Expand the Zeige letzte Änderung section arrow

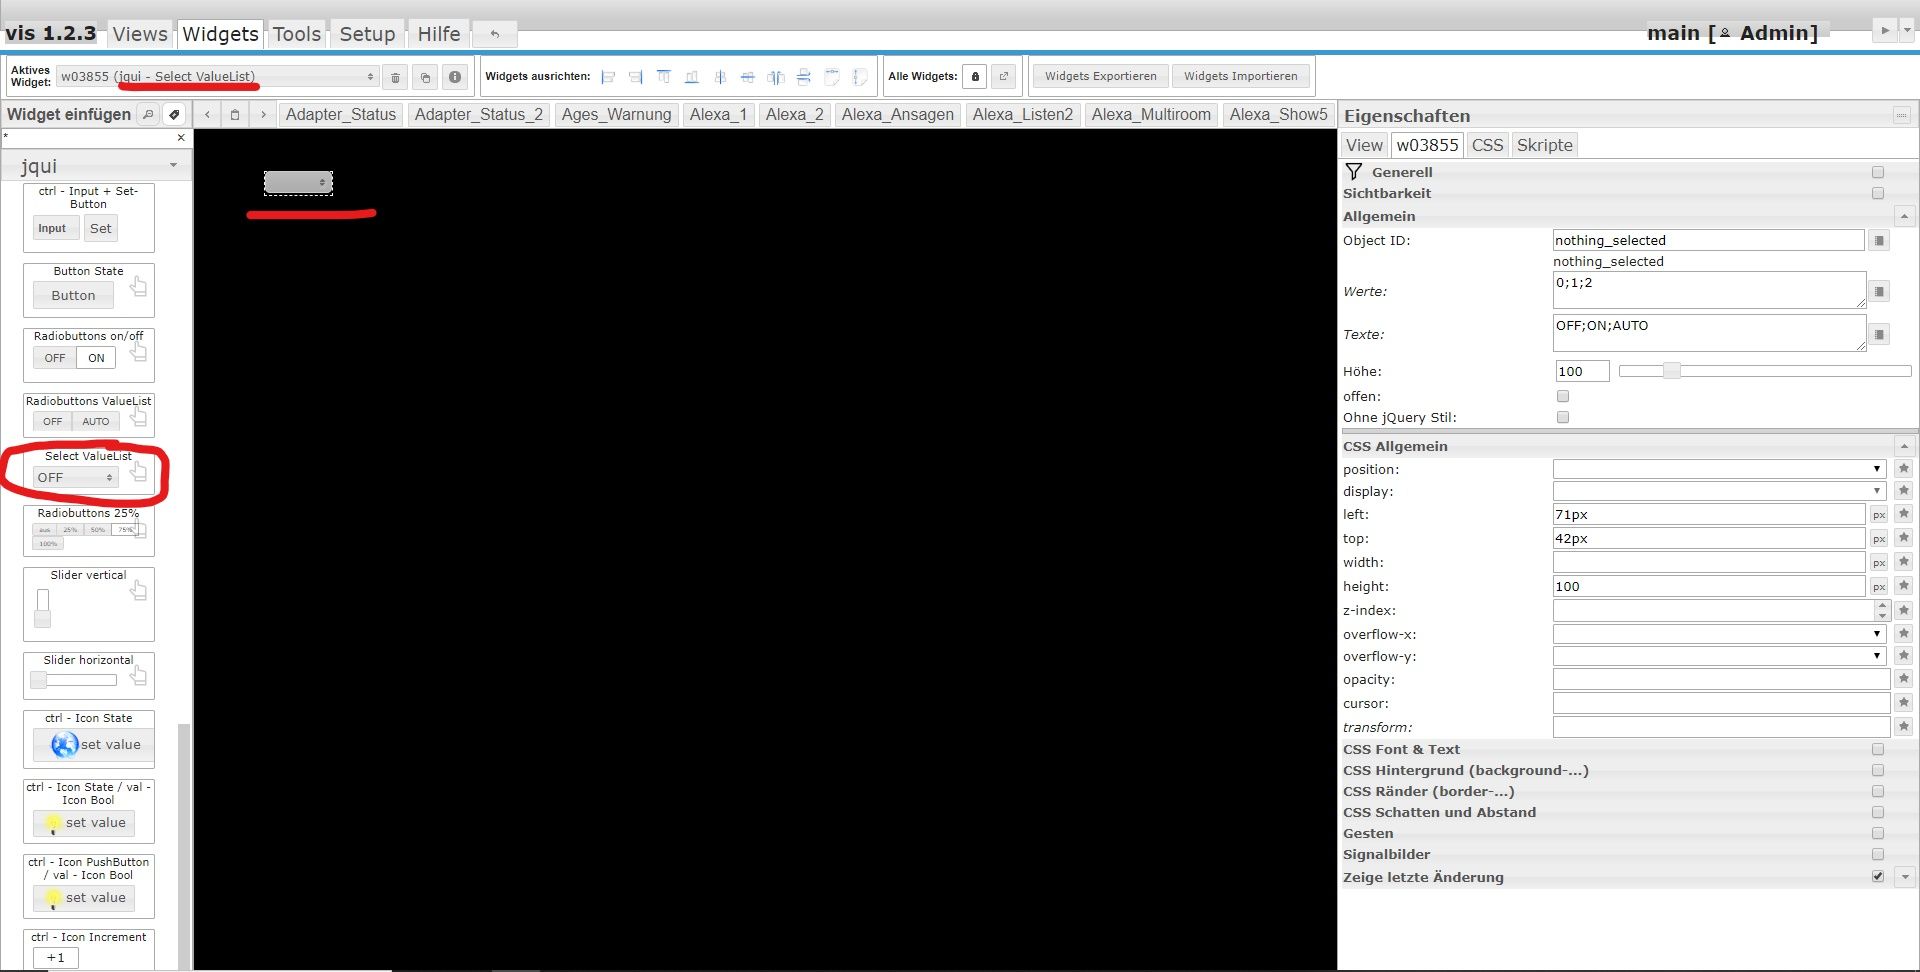pos(1904,877)
